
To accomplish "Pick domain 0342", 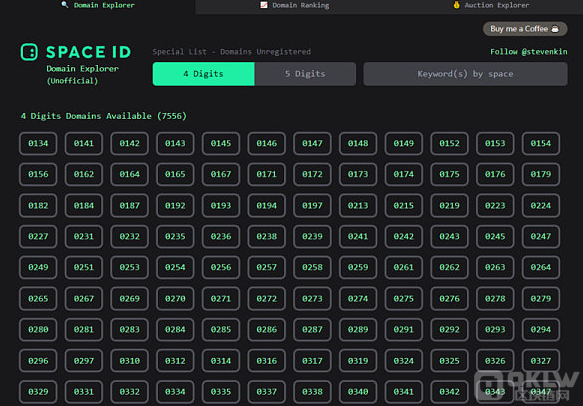I will pos(450,392).
